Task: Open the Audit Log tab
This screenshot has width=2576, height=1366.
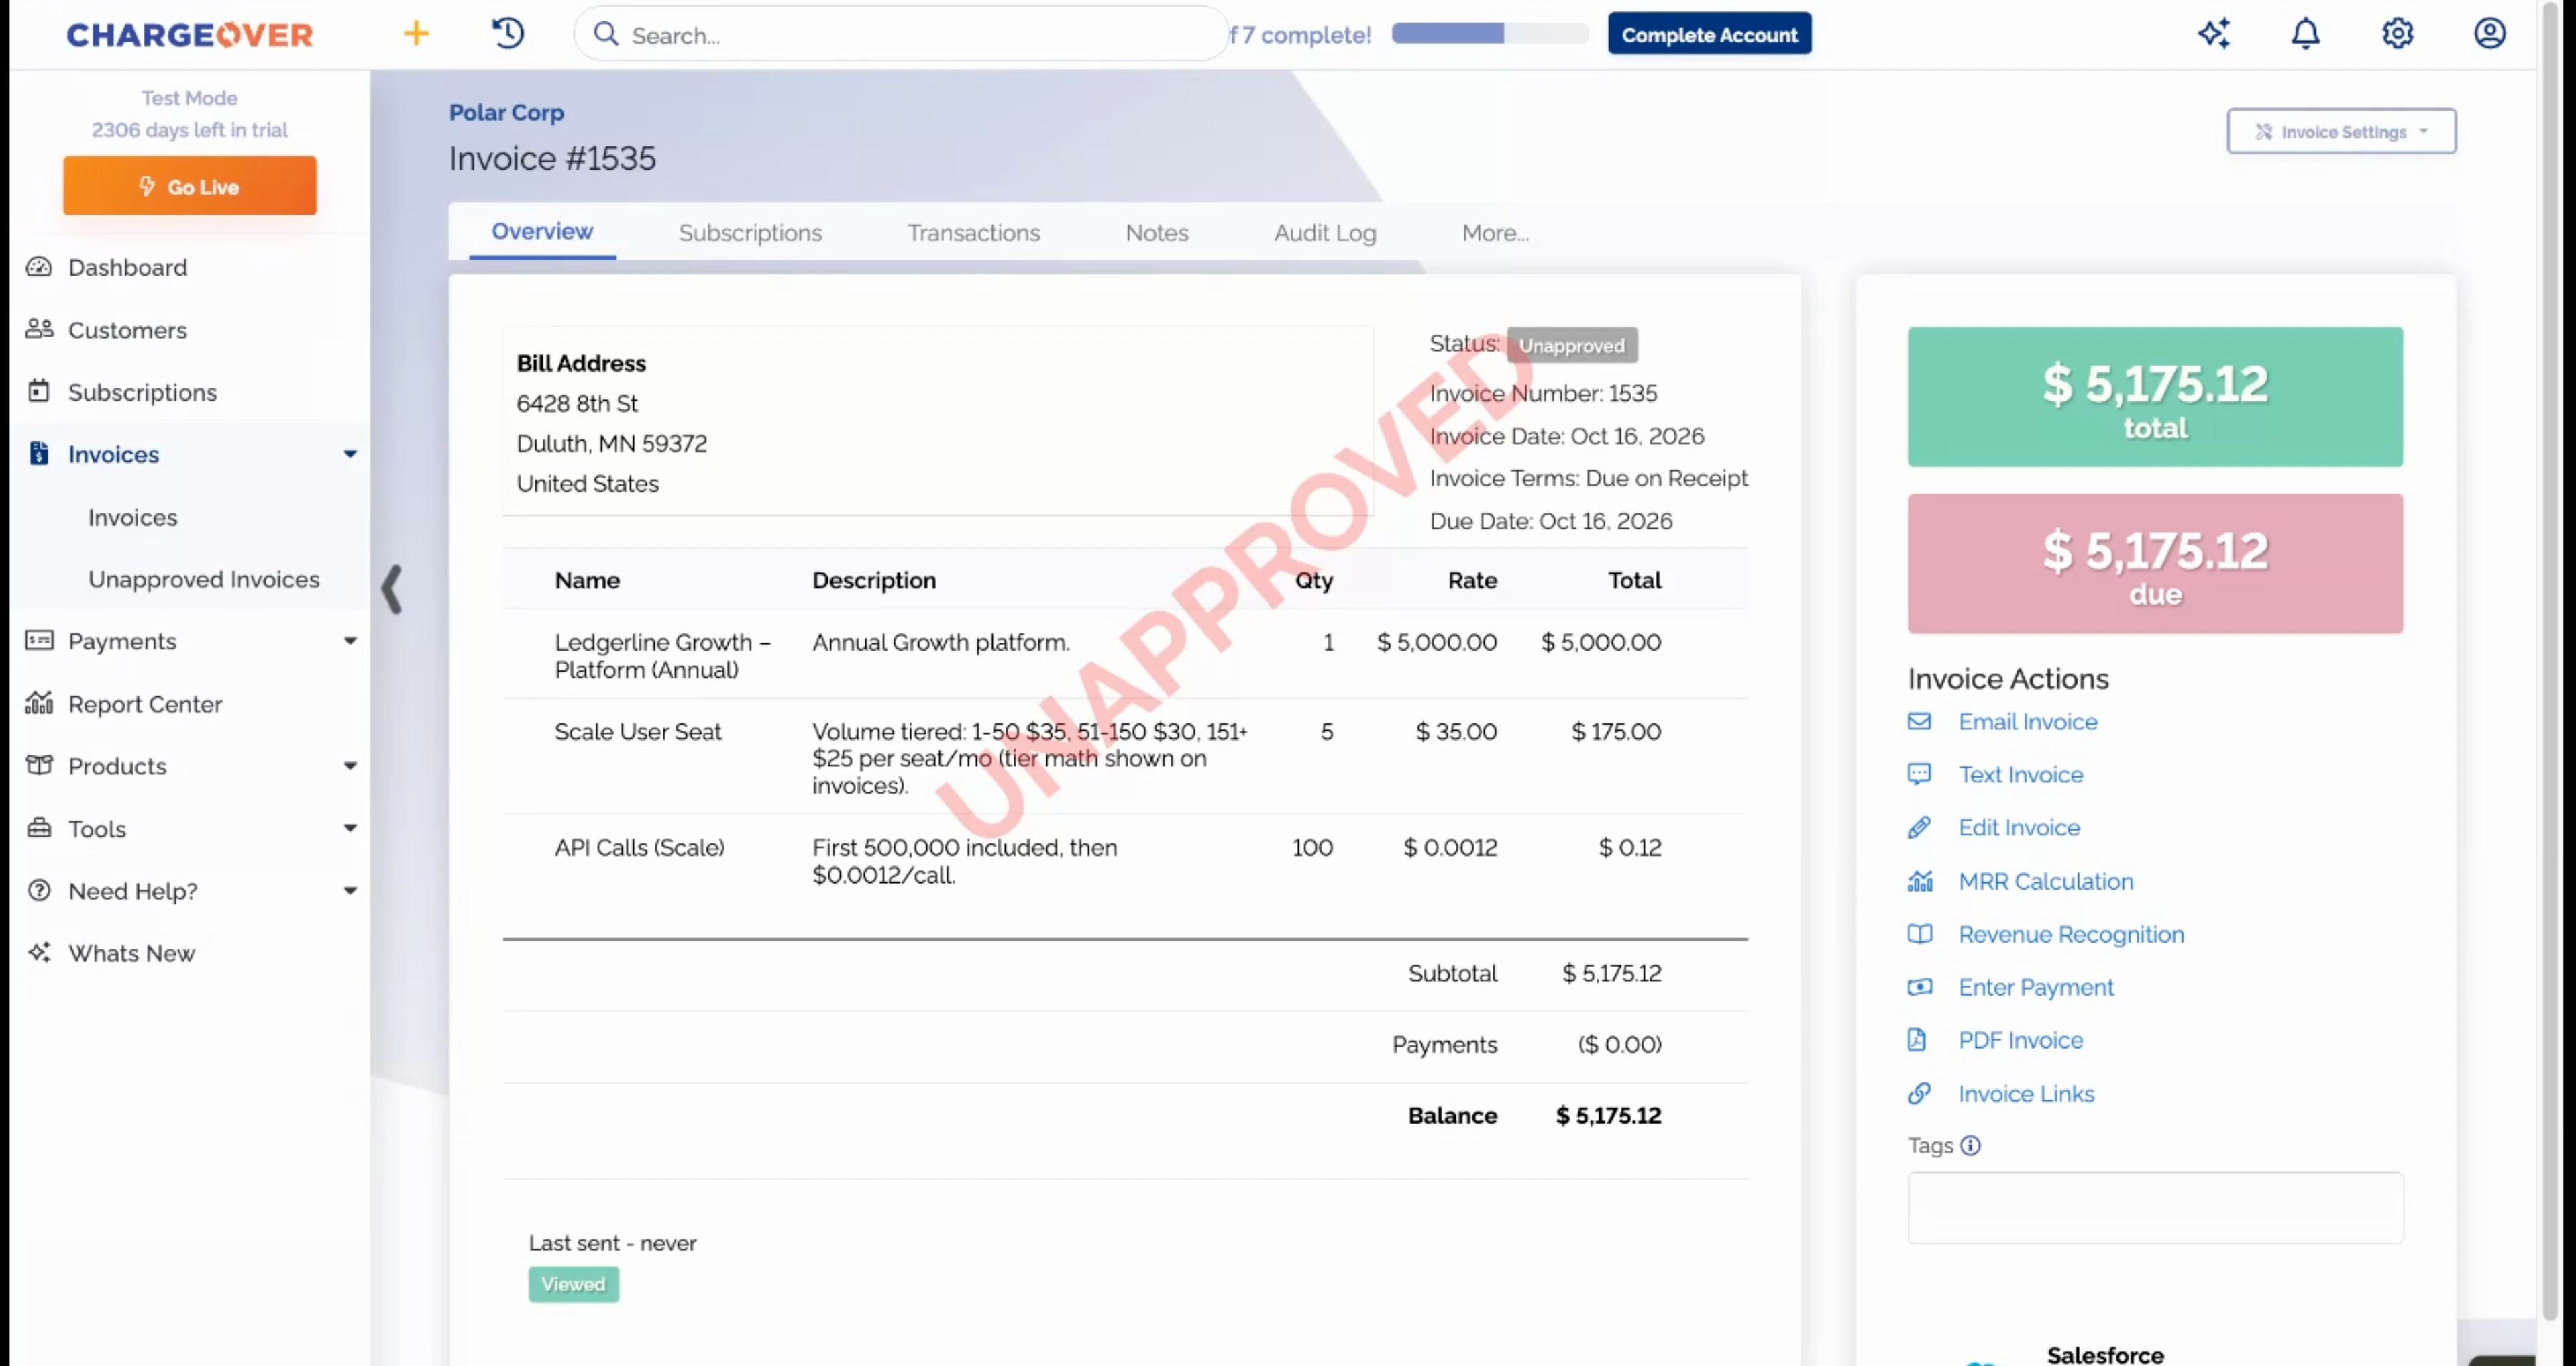Action: coord(1325,232)
